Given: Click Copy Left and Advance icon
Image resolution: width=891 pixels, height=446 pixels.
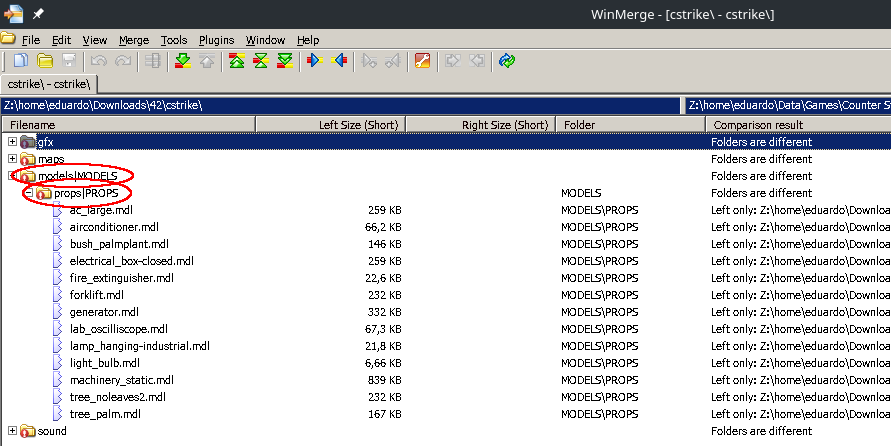Looking at the screenshot, I should pos(393,60).
